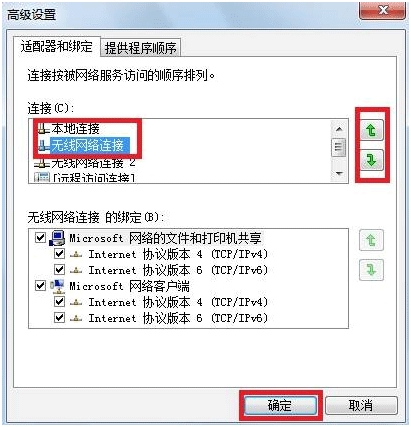The width and height of the screenshot is (411, 427).
Task: Click the connections list scroll-down arrow
Action: coord(339,173)
